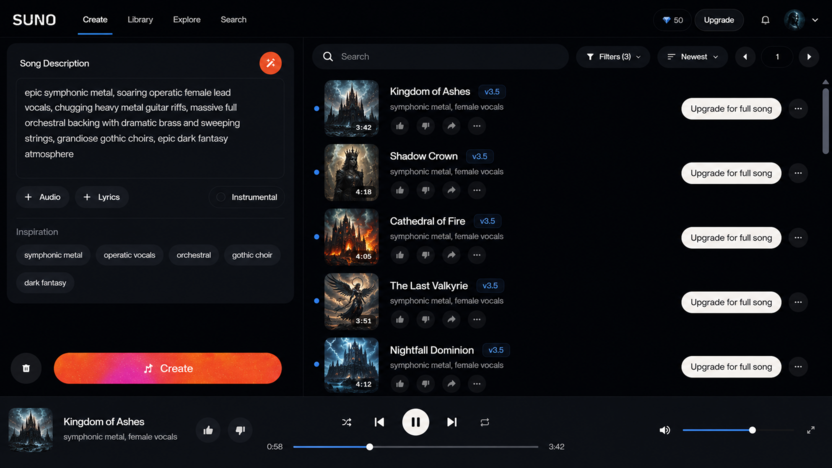Screen dimensions: 832x468
Task: Toggle repeat playback
Action: coord(485,422)
